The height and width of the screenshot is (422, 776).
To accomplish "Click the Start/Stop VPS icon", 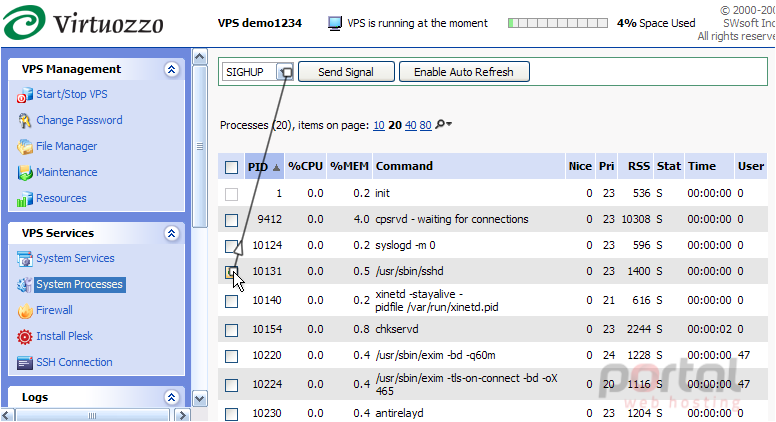I will coord(25,95).
